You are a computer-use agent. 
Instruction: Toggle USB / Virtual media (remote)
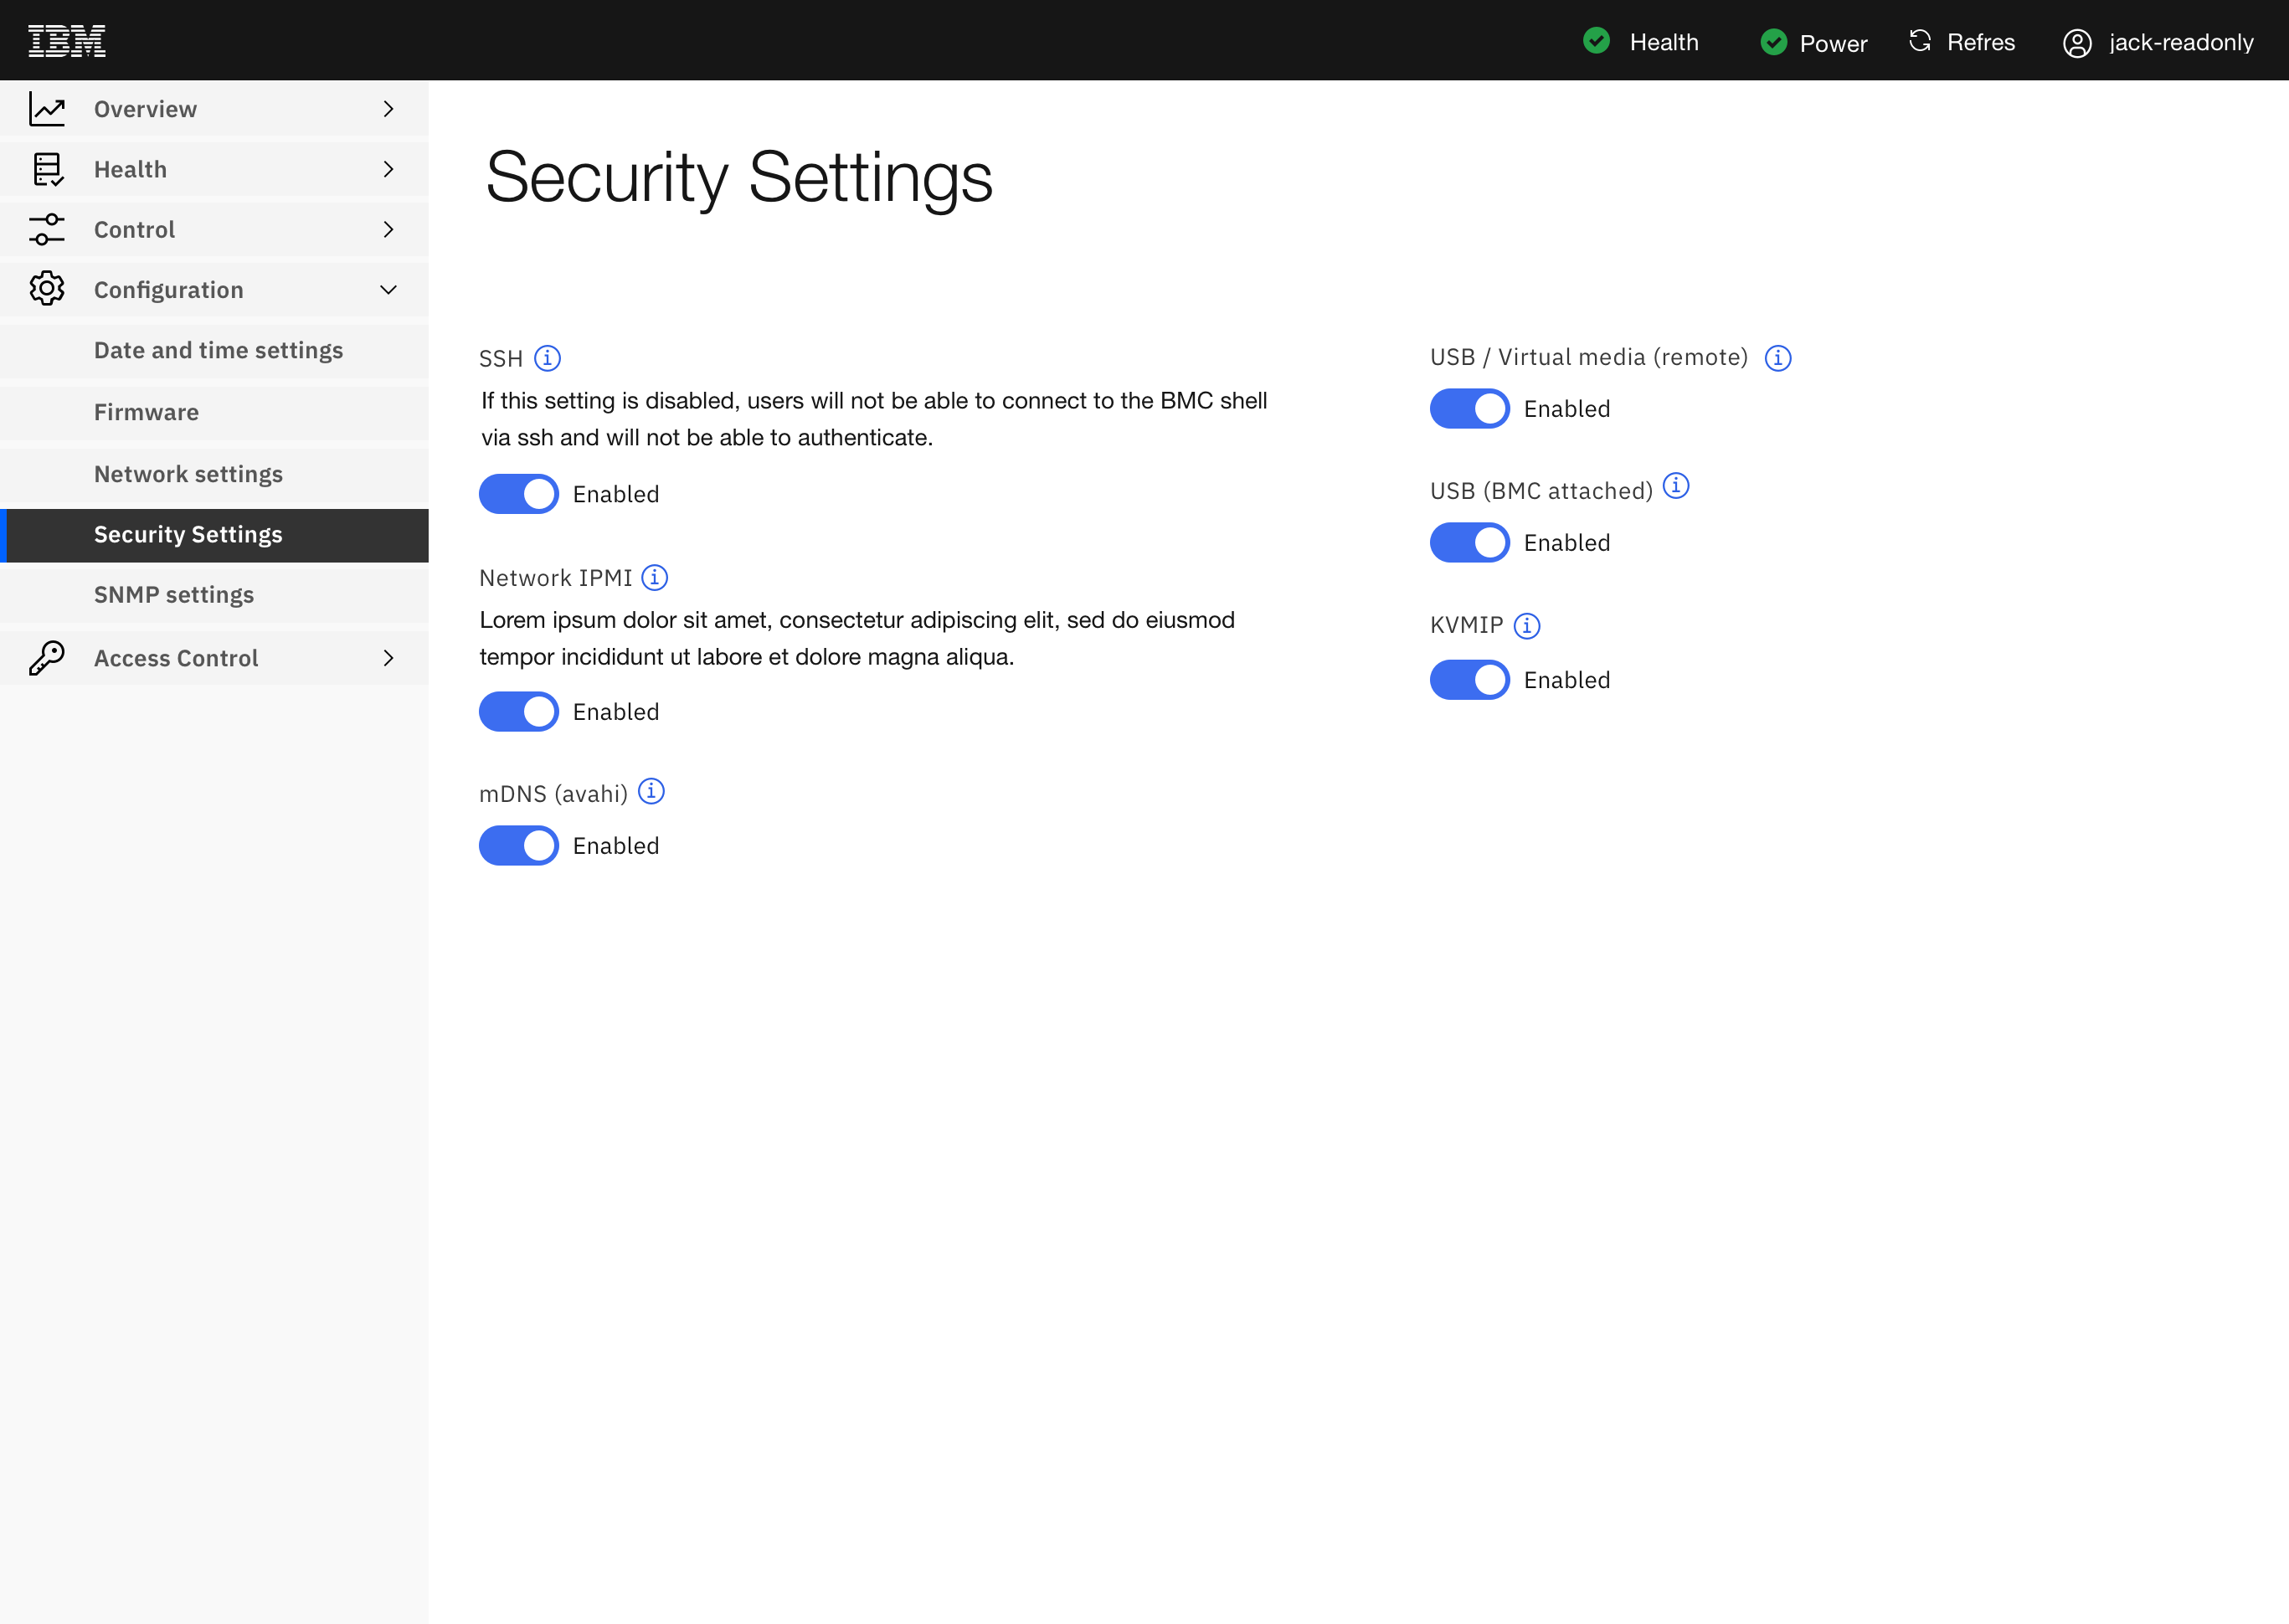point(1469,408)
